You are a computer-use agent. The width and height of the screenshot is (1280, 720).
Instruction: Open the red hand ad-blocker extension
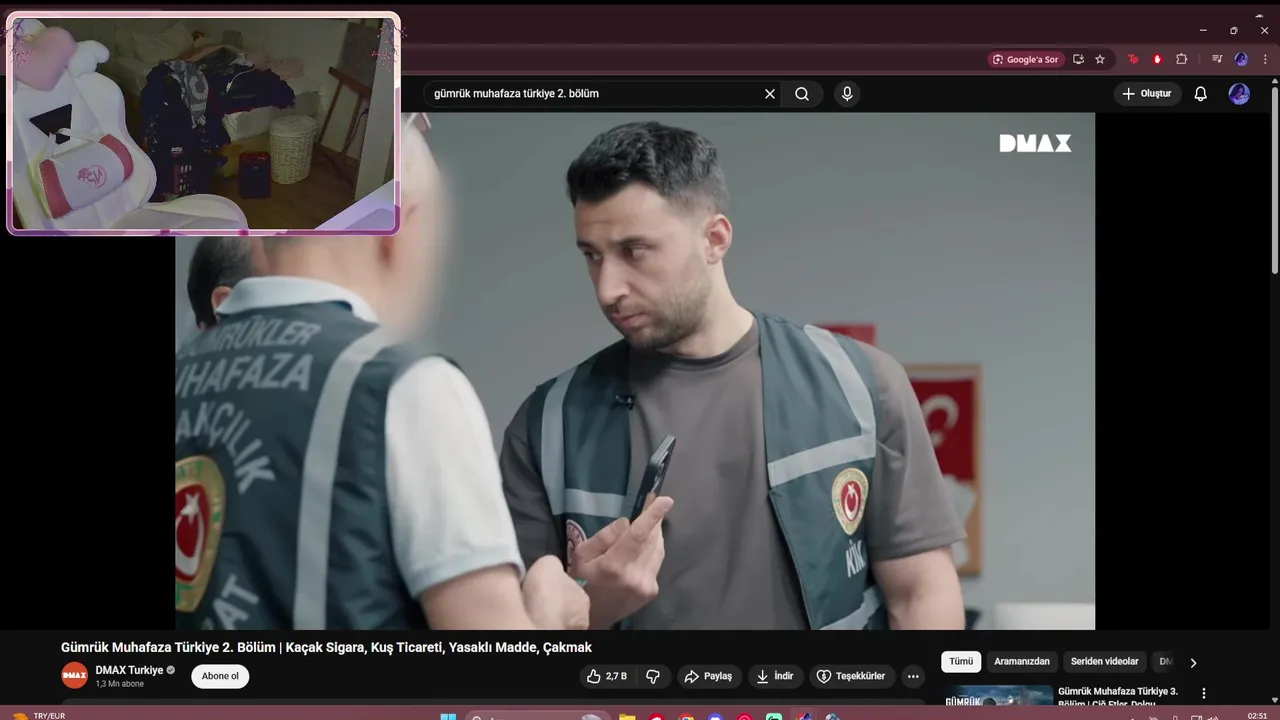point(1157,60)
